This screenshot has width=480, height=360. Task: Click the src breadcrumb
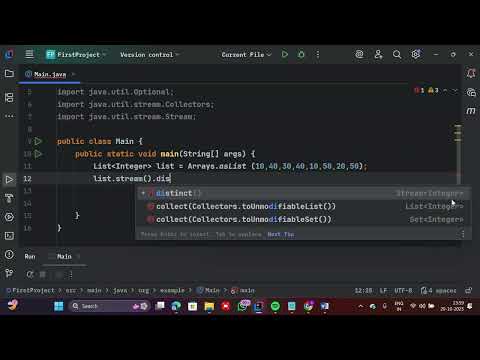(71, 291)
